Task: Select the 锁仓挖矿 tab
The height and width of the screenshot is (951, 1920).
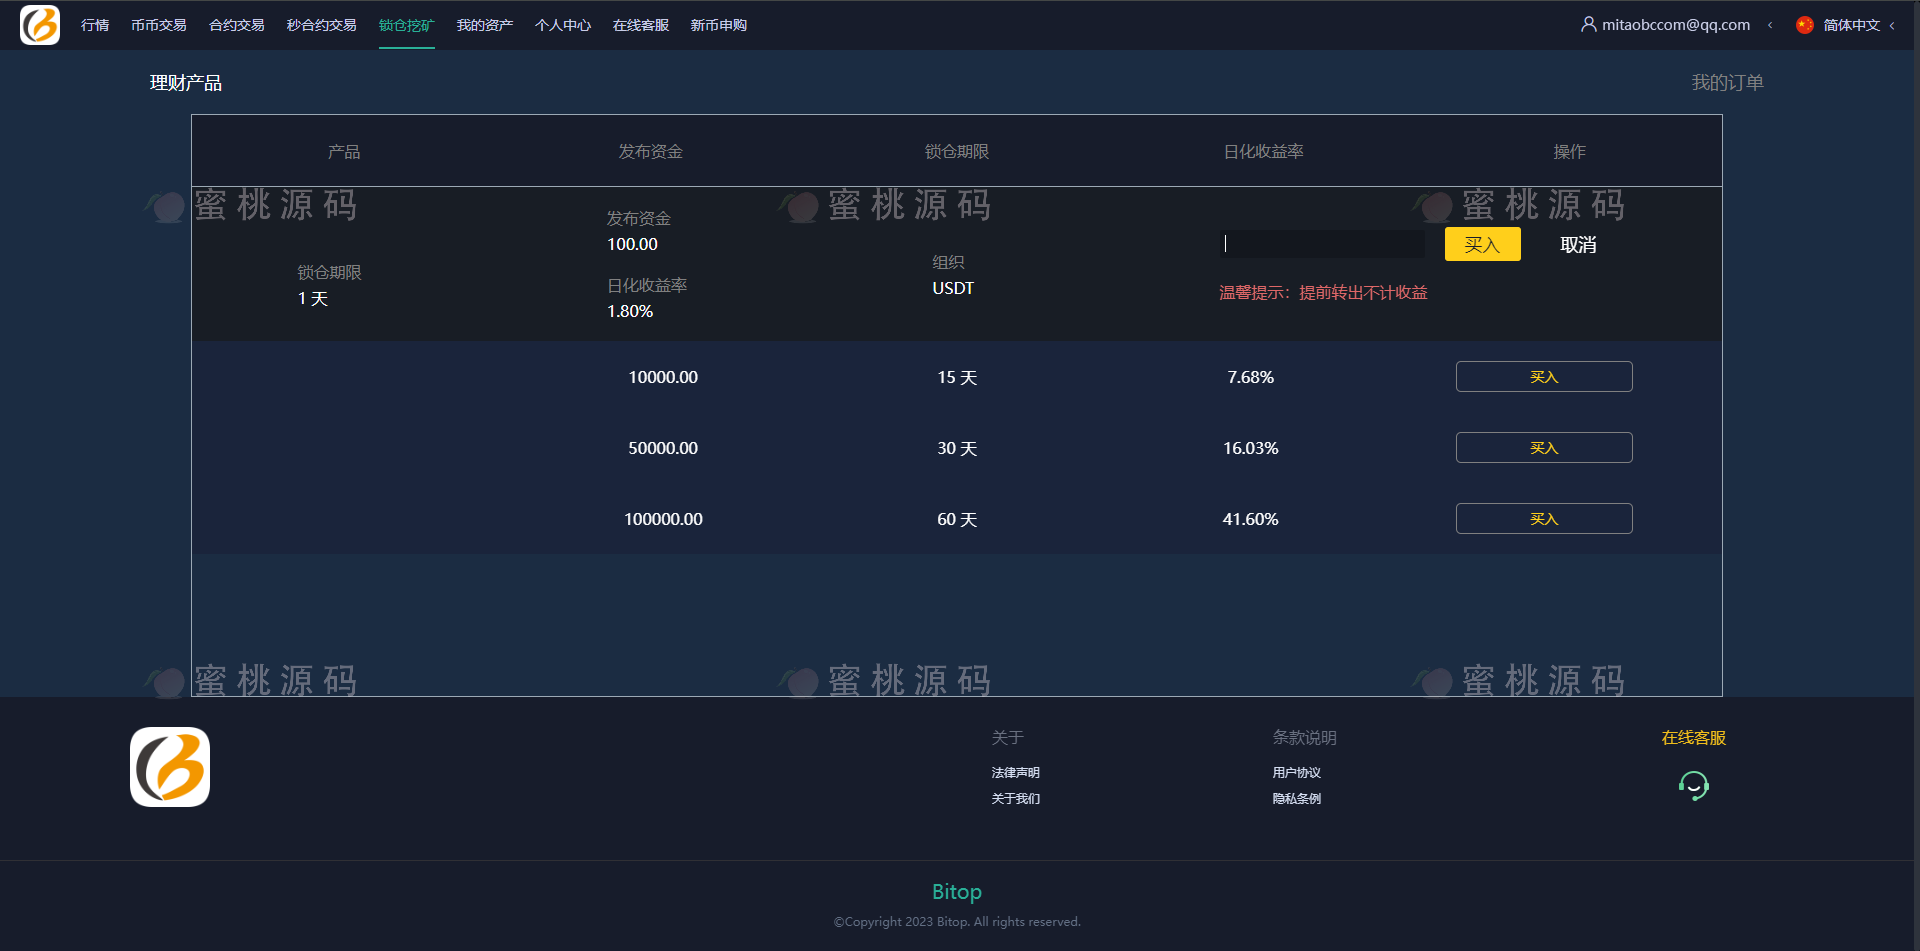Action: click(406, 25)
